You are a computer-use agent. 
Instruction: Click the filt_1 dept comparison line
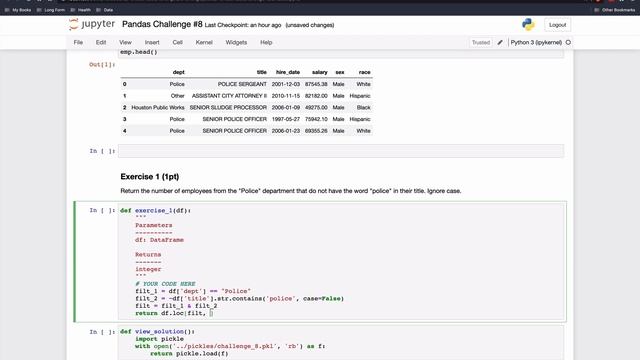click(193, 291)
